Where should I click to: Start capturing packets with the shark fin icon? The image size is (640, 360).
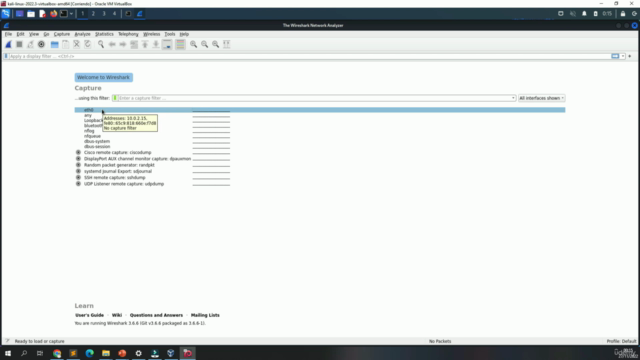tap(8, 44)
